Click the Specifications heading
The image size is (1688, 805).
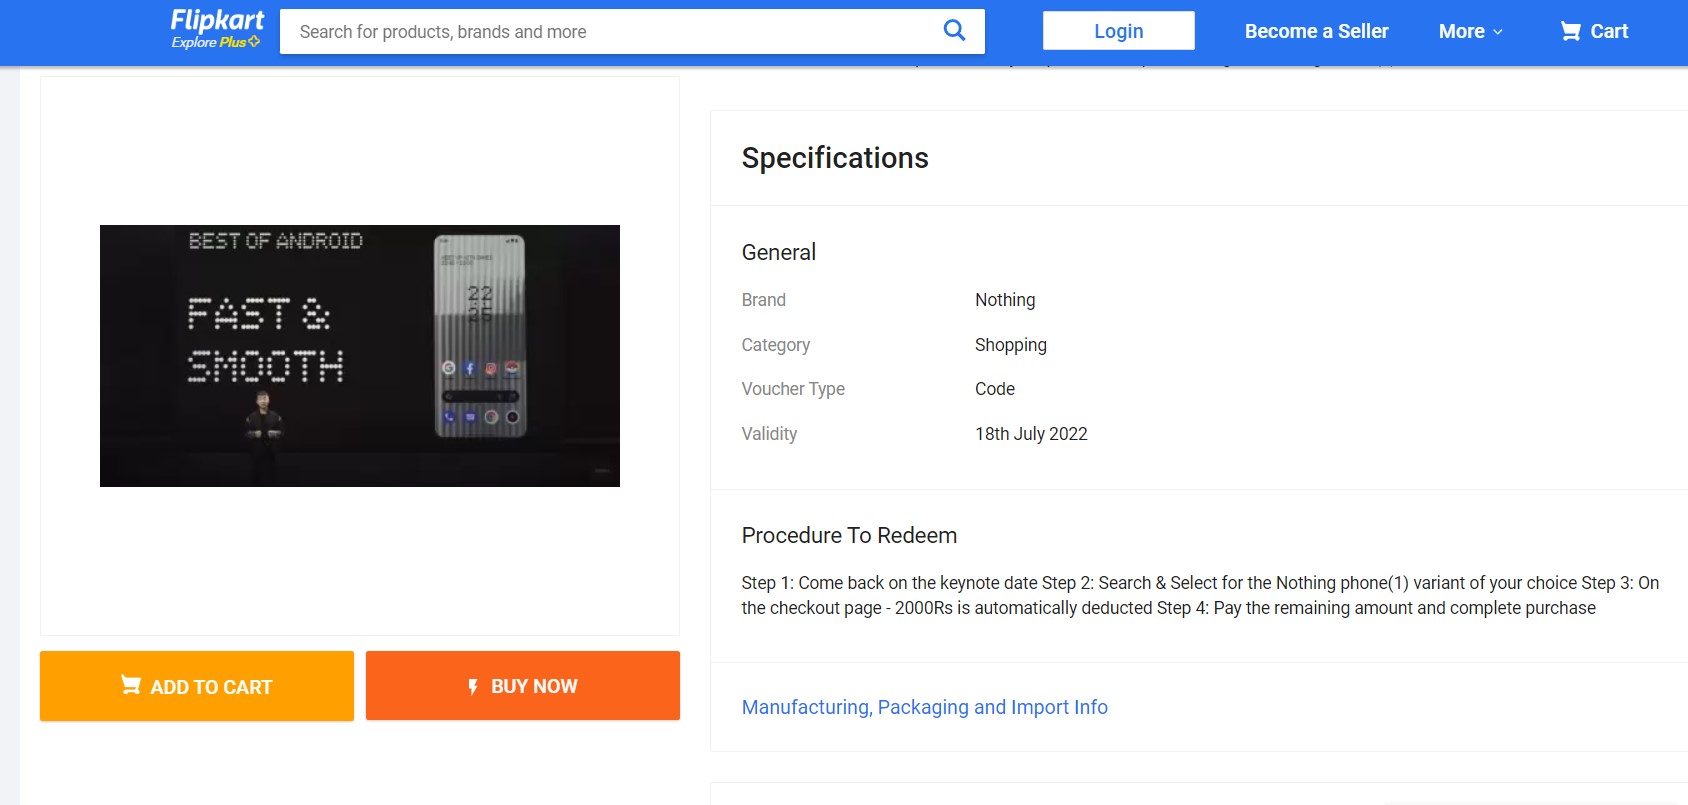(x=835, y=158)
